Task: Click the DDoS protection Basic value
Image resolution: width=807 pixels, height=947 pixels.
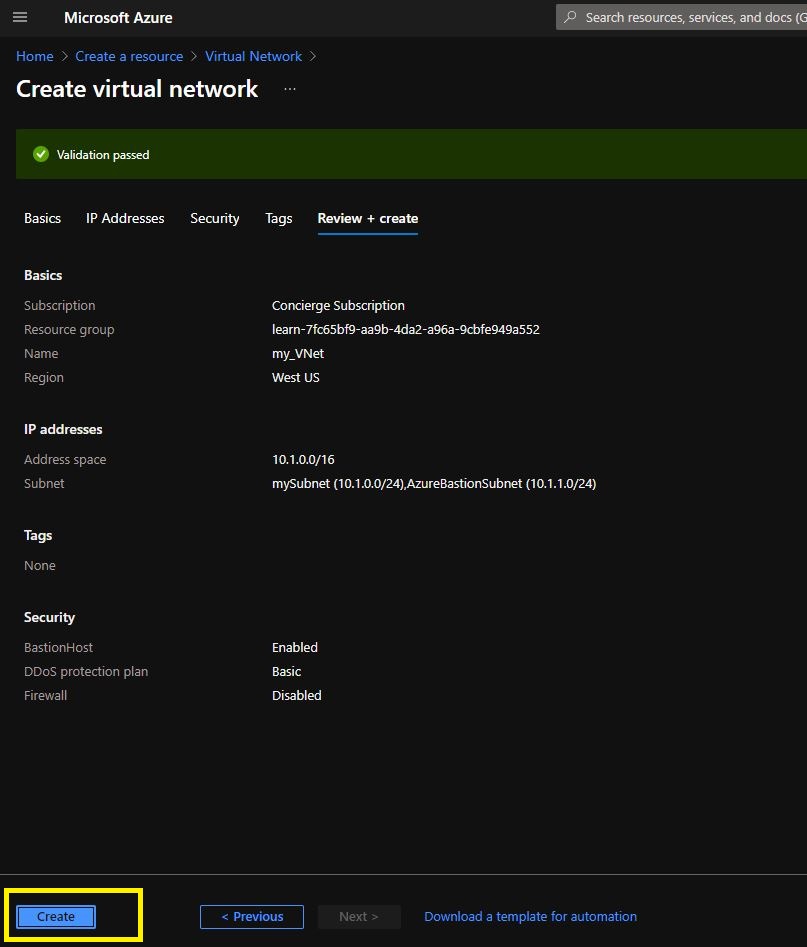Action: point(286,672)
